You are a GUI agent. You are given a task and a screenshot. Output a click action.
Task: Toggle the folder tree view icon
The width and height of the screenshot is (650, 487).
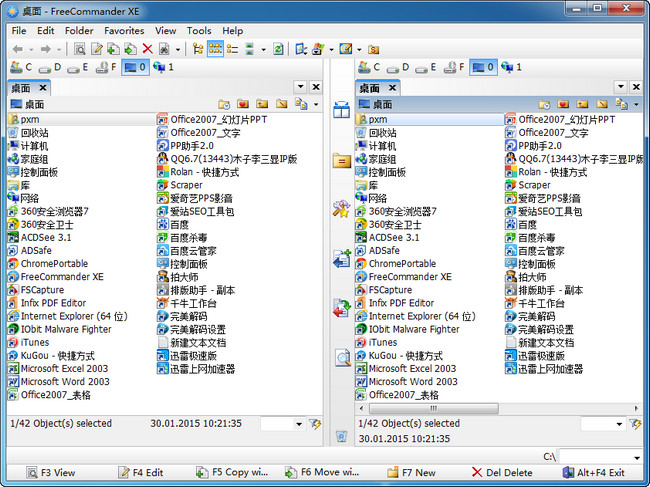click(x=198, y=49)
